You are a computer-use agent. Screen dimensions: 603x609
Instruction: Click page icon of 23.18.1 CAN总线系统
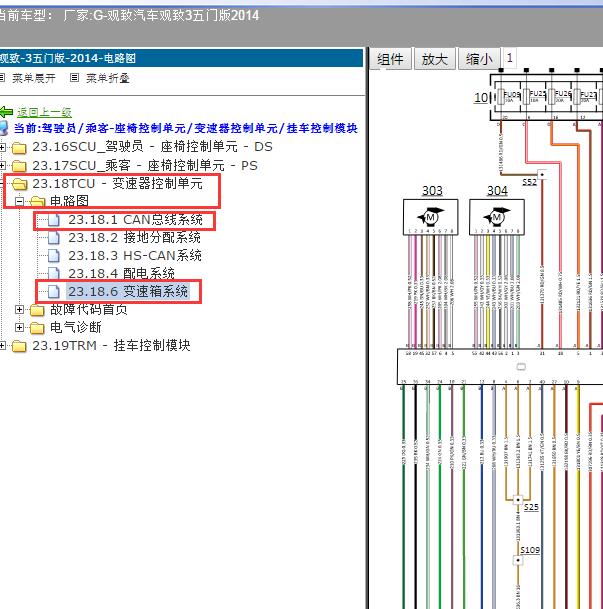[x=54, y=220]
